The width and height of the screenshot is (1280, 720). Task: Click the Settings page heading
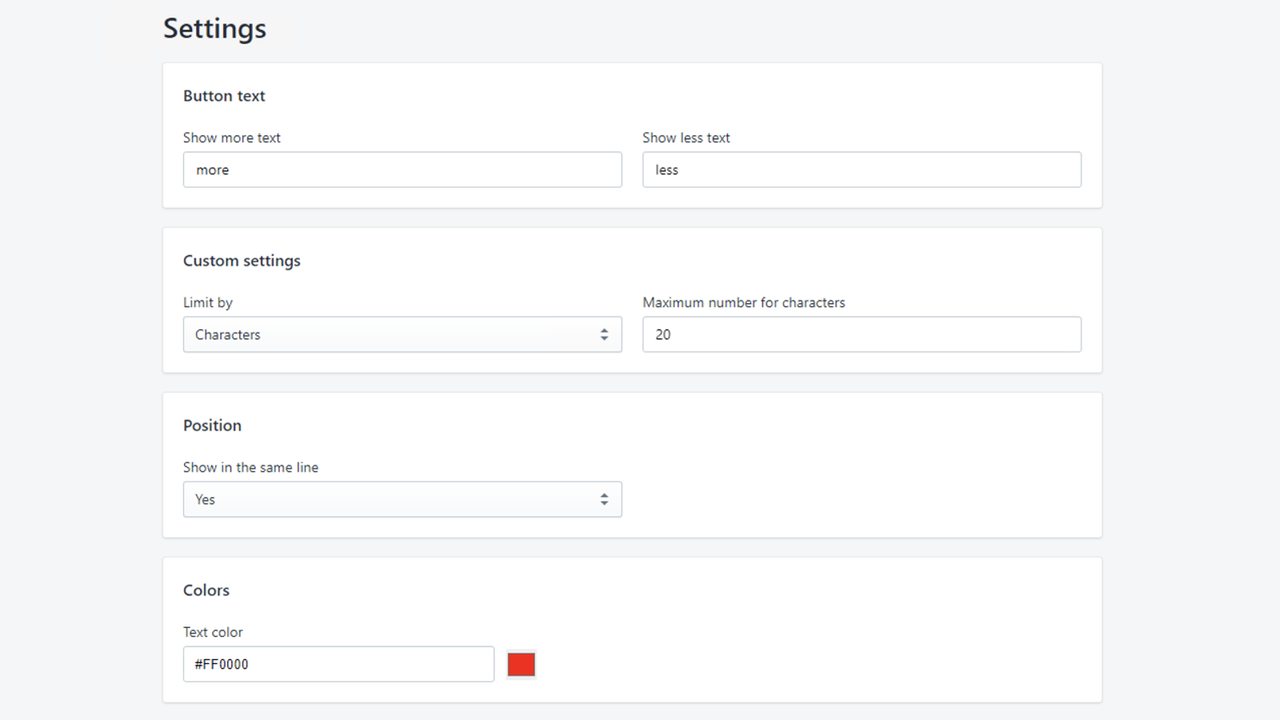pyautogui.click(x=215, y=28)
